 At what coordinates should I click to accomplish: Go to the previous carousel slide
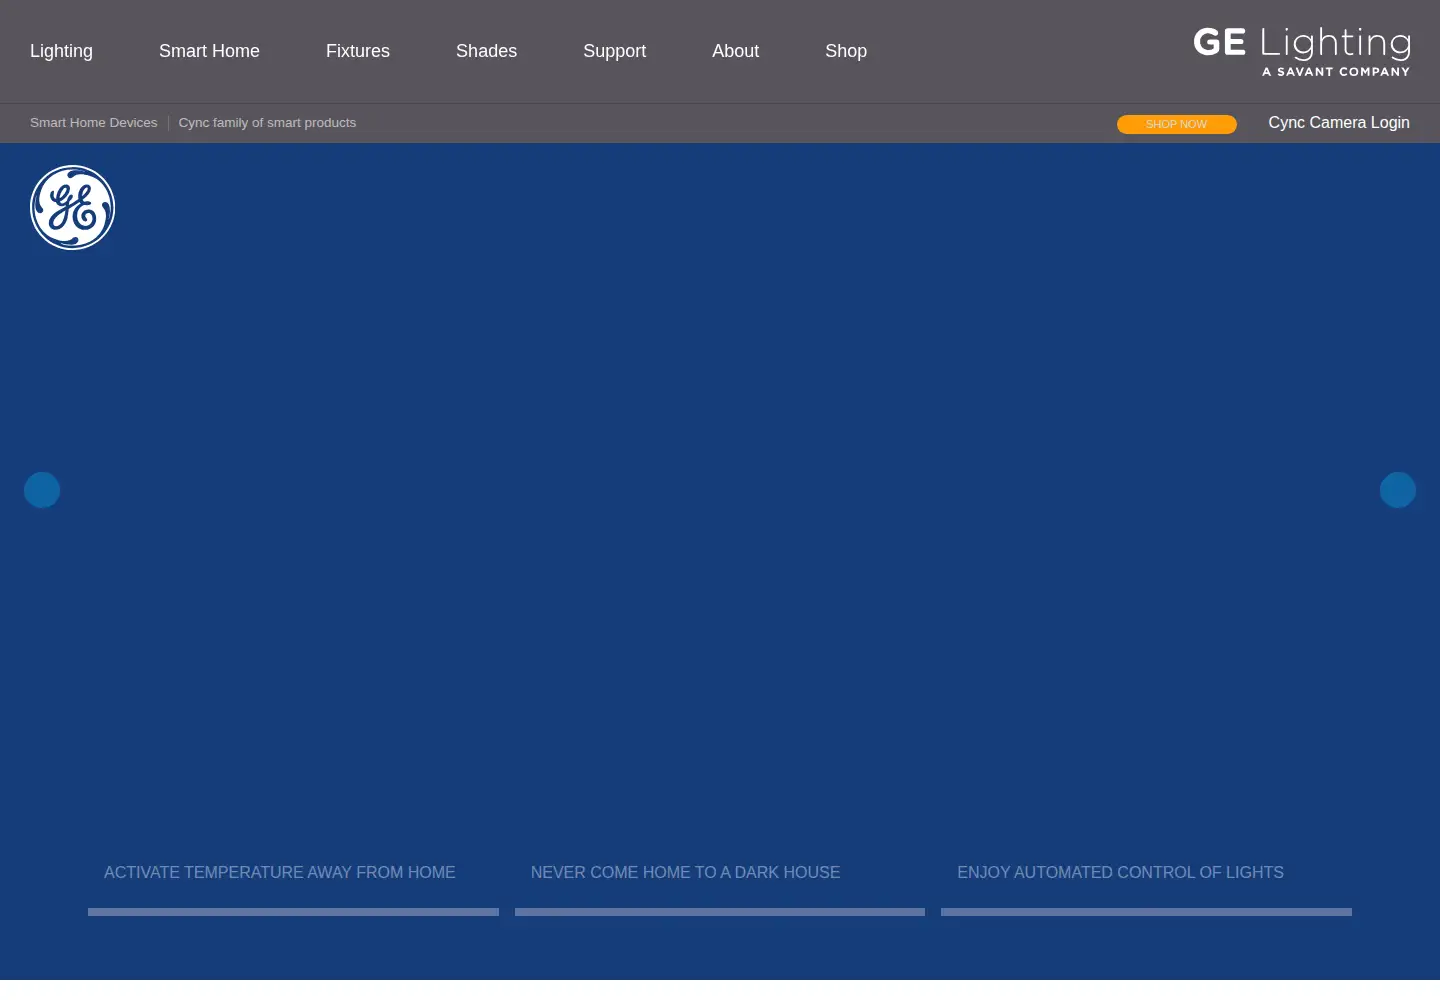[42, 490]
